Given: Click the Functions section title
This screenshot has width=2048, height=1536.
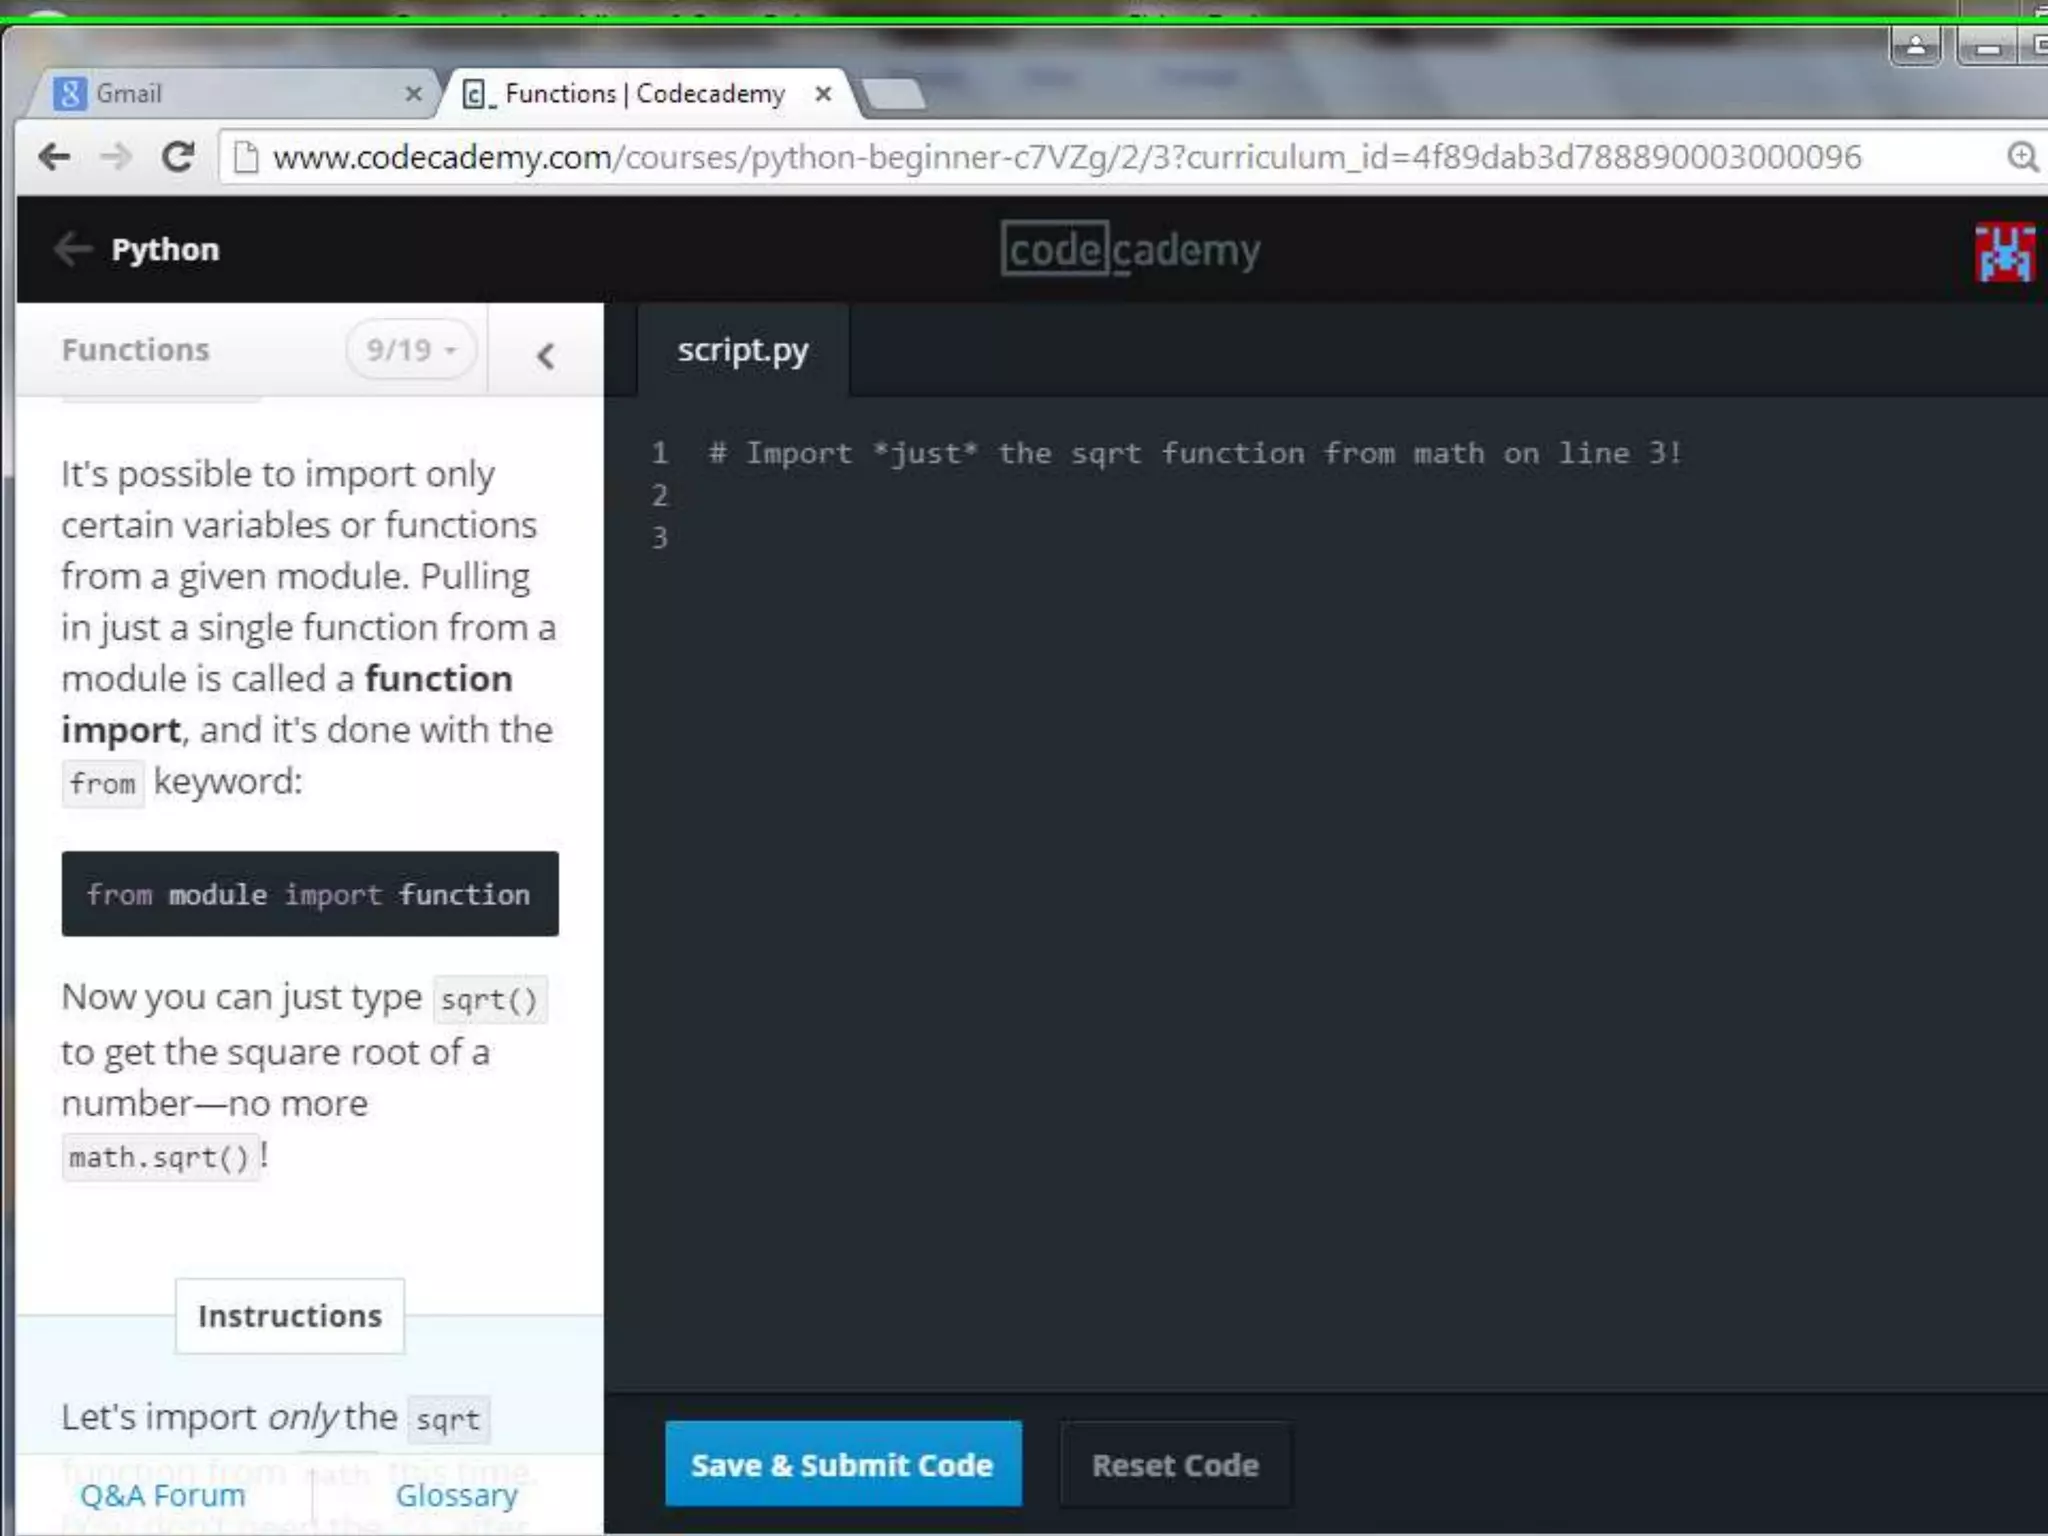Looking at the screenshot, I should click(x=136, y=350).
